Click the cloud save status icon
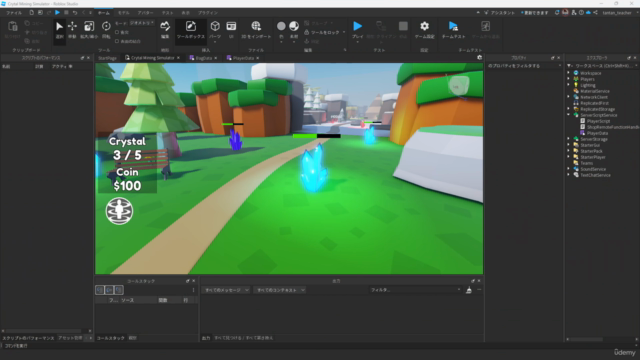640x360 pixels. pyautogui.click(x=588, y=13)
